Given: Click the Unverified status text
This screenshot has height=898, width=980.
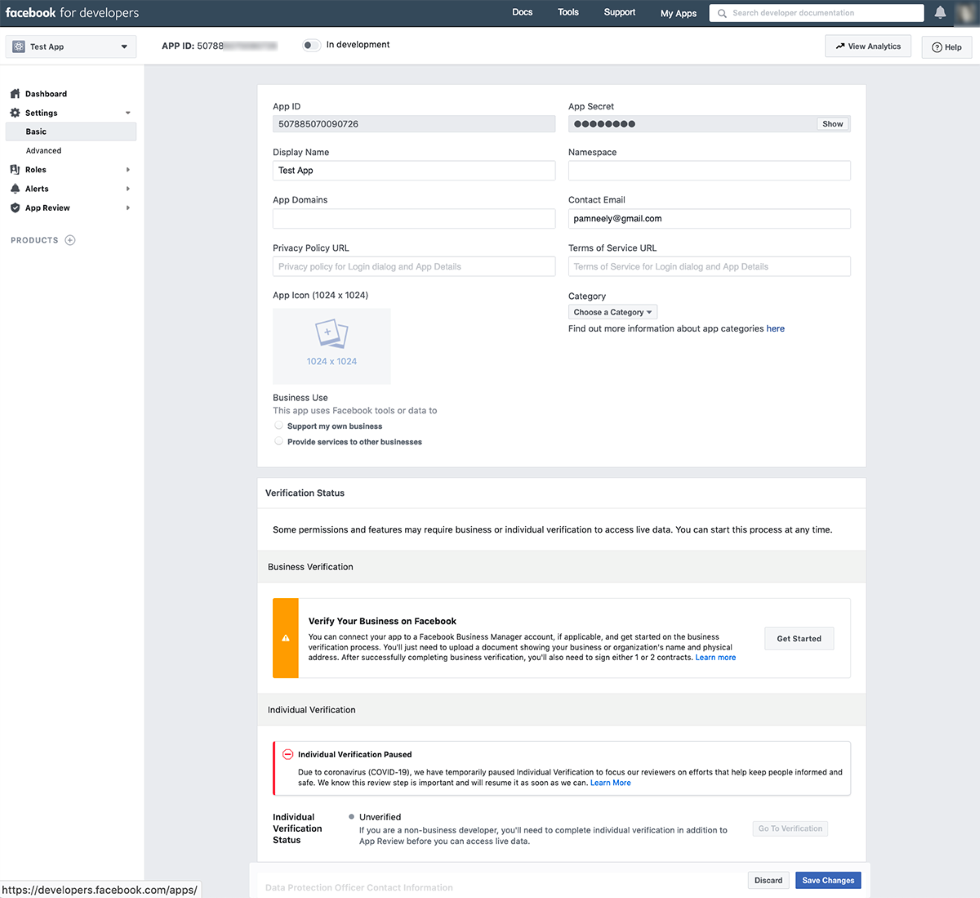Looking at the screenshot, I should click(380, 817).
